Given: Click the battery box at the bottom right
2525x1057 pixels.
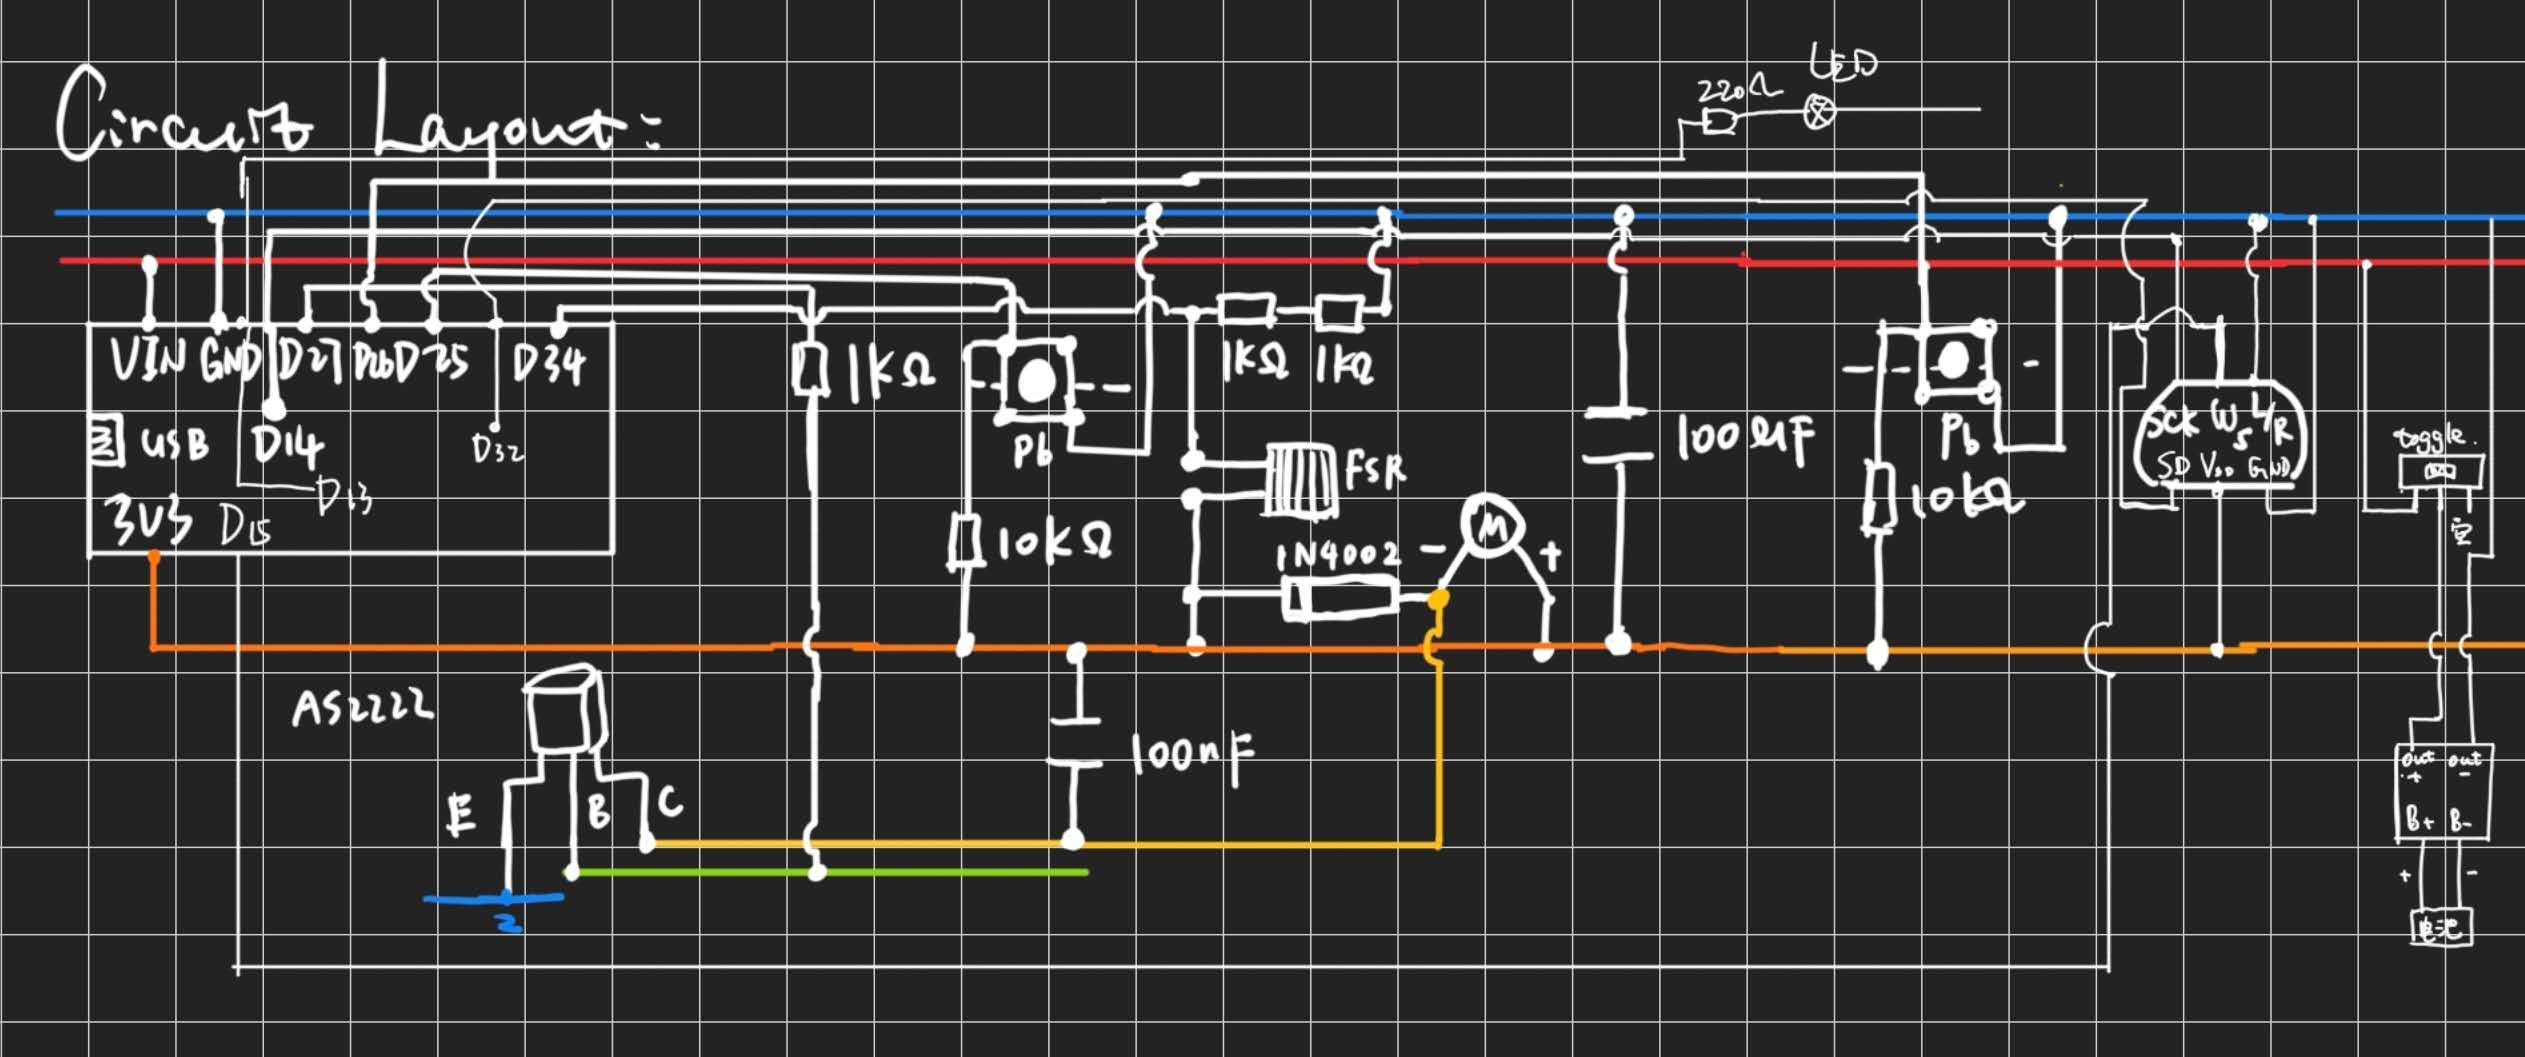Looking at the screenshot, I should pyautogui.click(x=2440, y=927).
